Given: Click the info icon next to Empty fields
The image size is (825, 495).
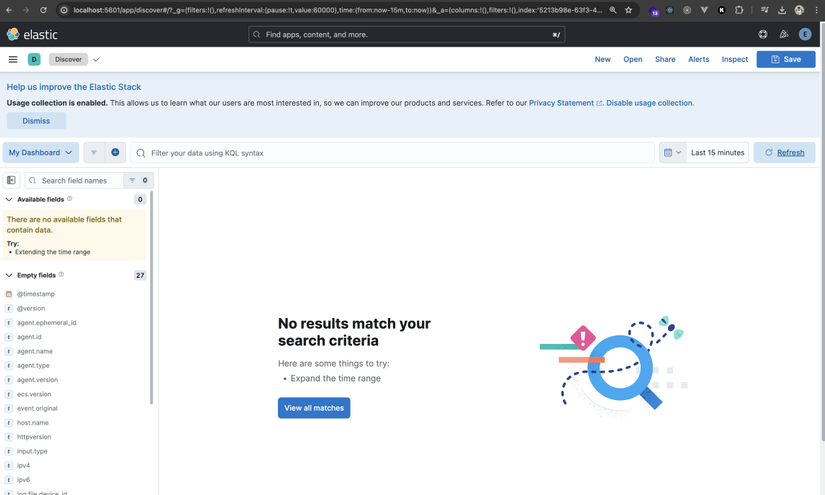Looking at the screenshot, I should [x=61, y=275].
